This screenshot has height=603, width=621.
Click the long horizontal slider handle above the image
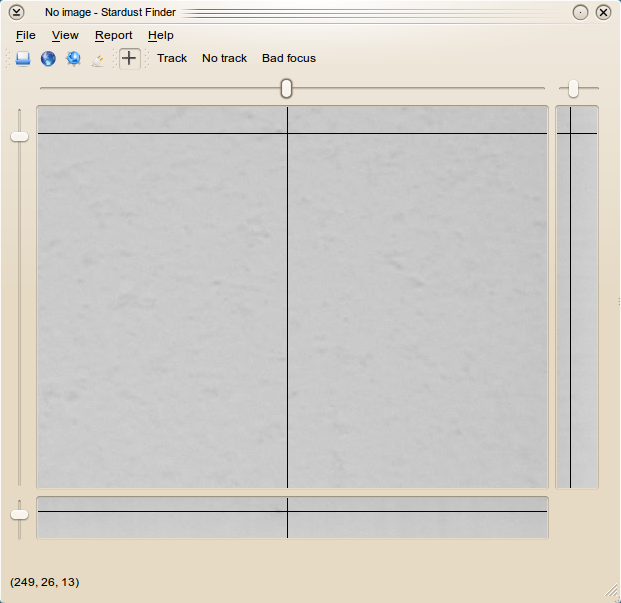coord(286,88)
